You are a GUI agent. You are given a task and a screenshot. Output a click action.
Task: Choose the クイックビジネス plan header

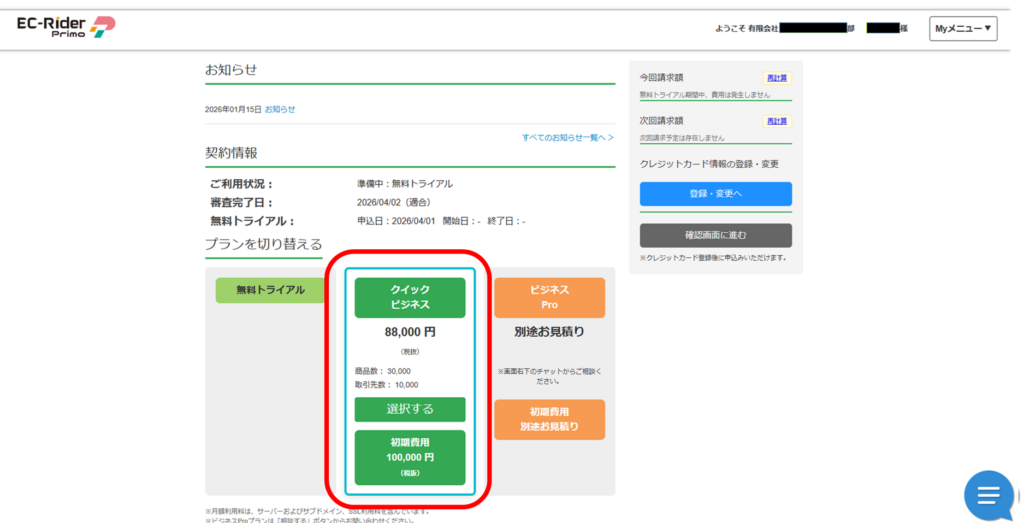410,297
